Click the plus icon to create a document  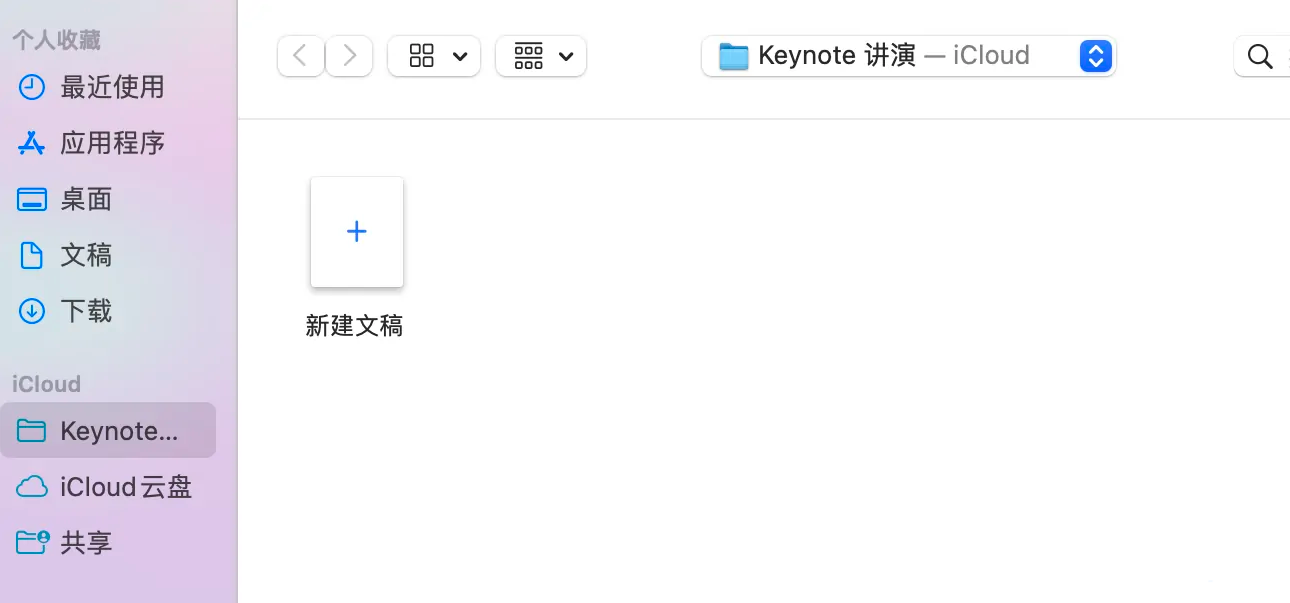pos(357,231)
